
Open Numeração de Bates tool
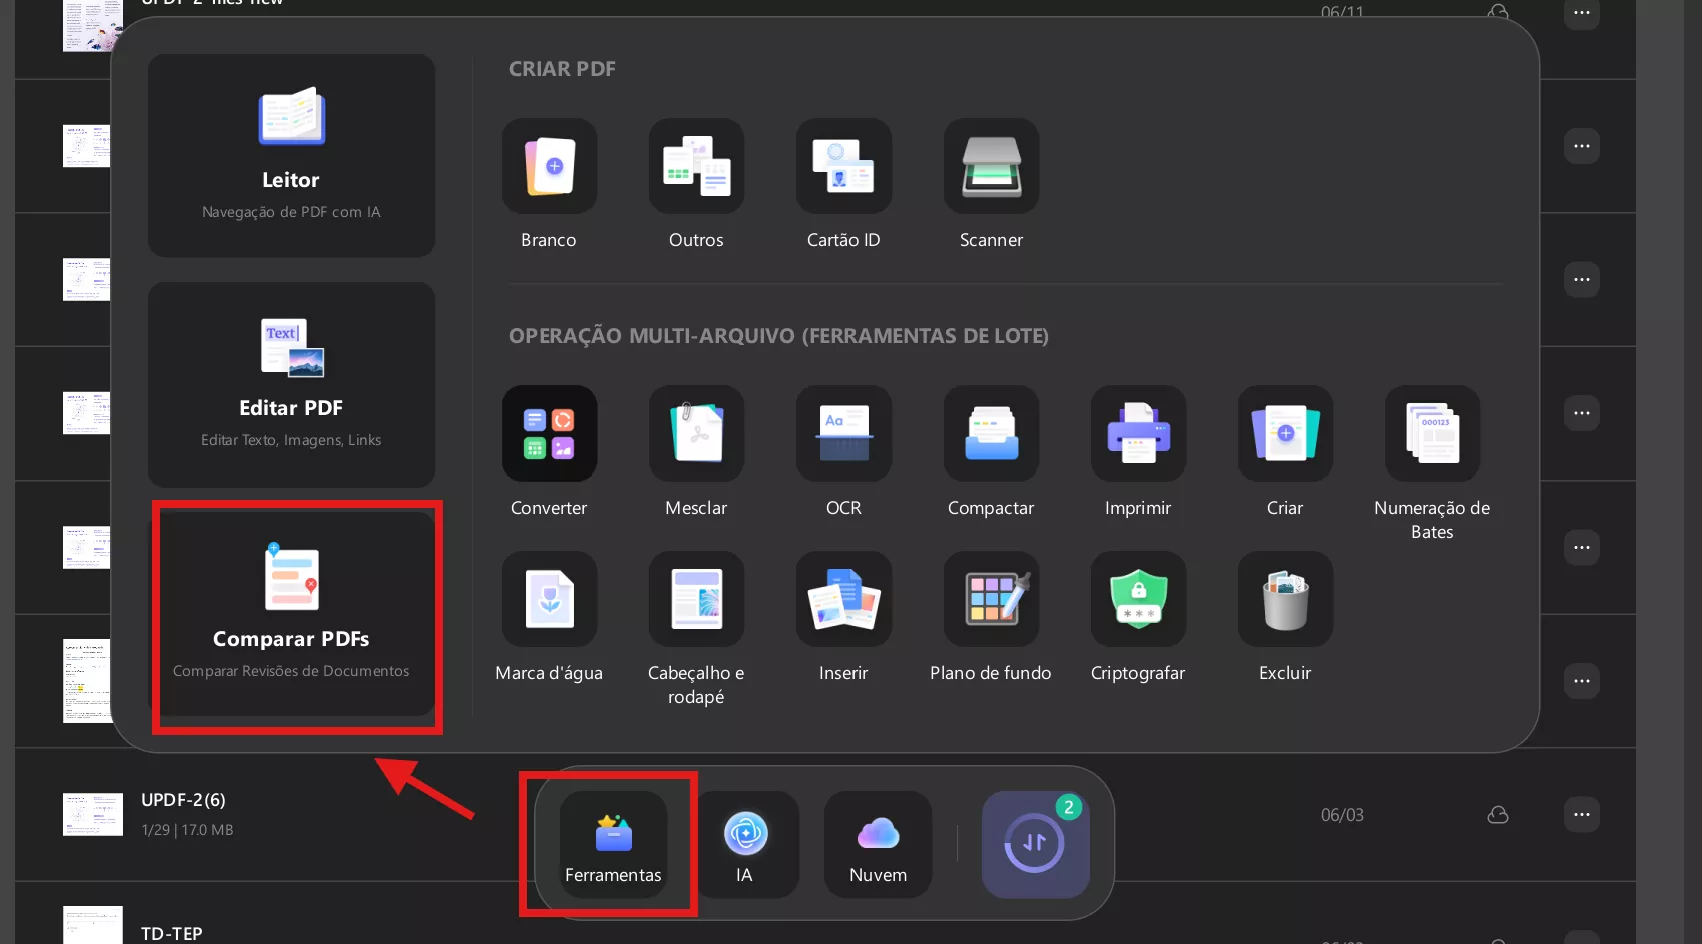(x=1432, y=433)
